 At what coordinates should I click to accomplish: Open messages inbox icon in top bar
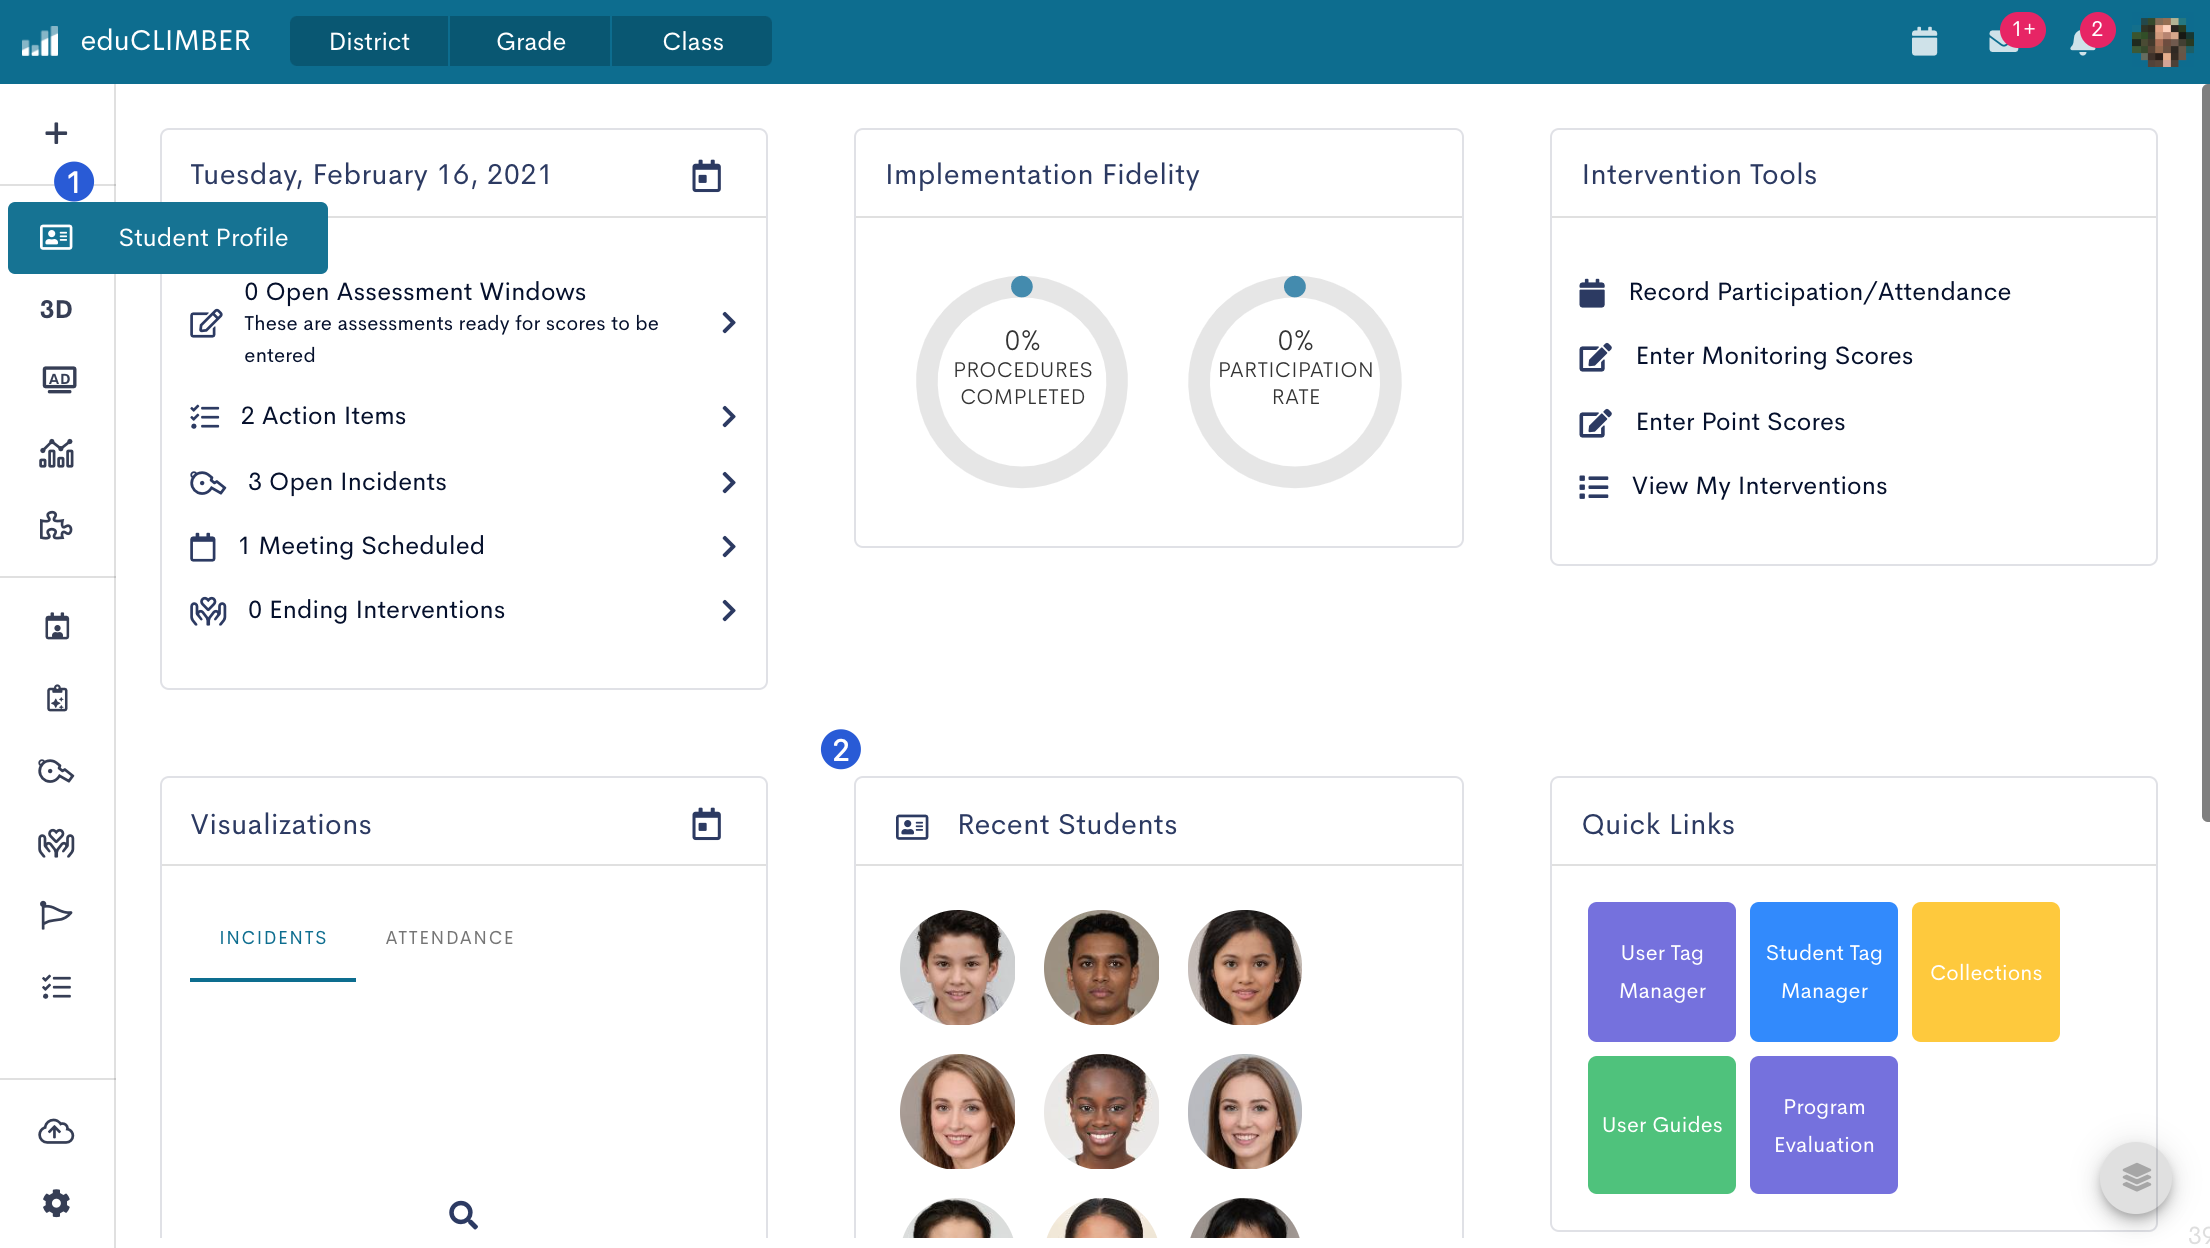pos(2003,41)
